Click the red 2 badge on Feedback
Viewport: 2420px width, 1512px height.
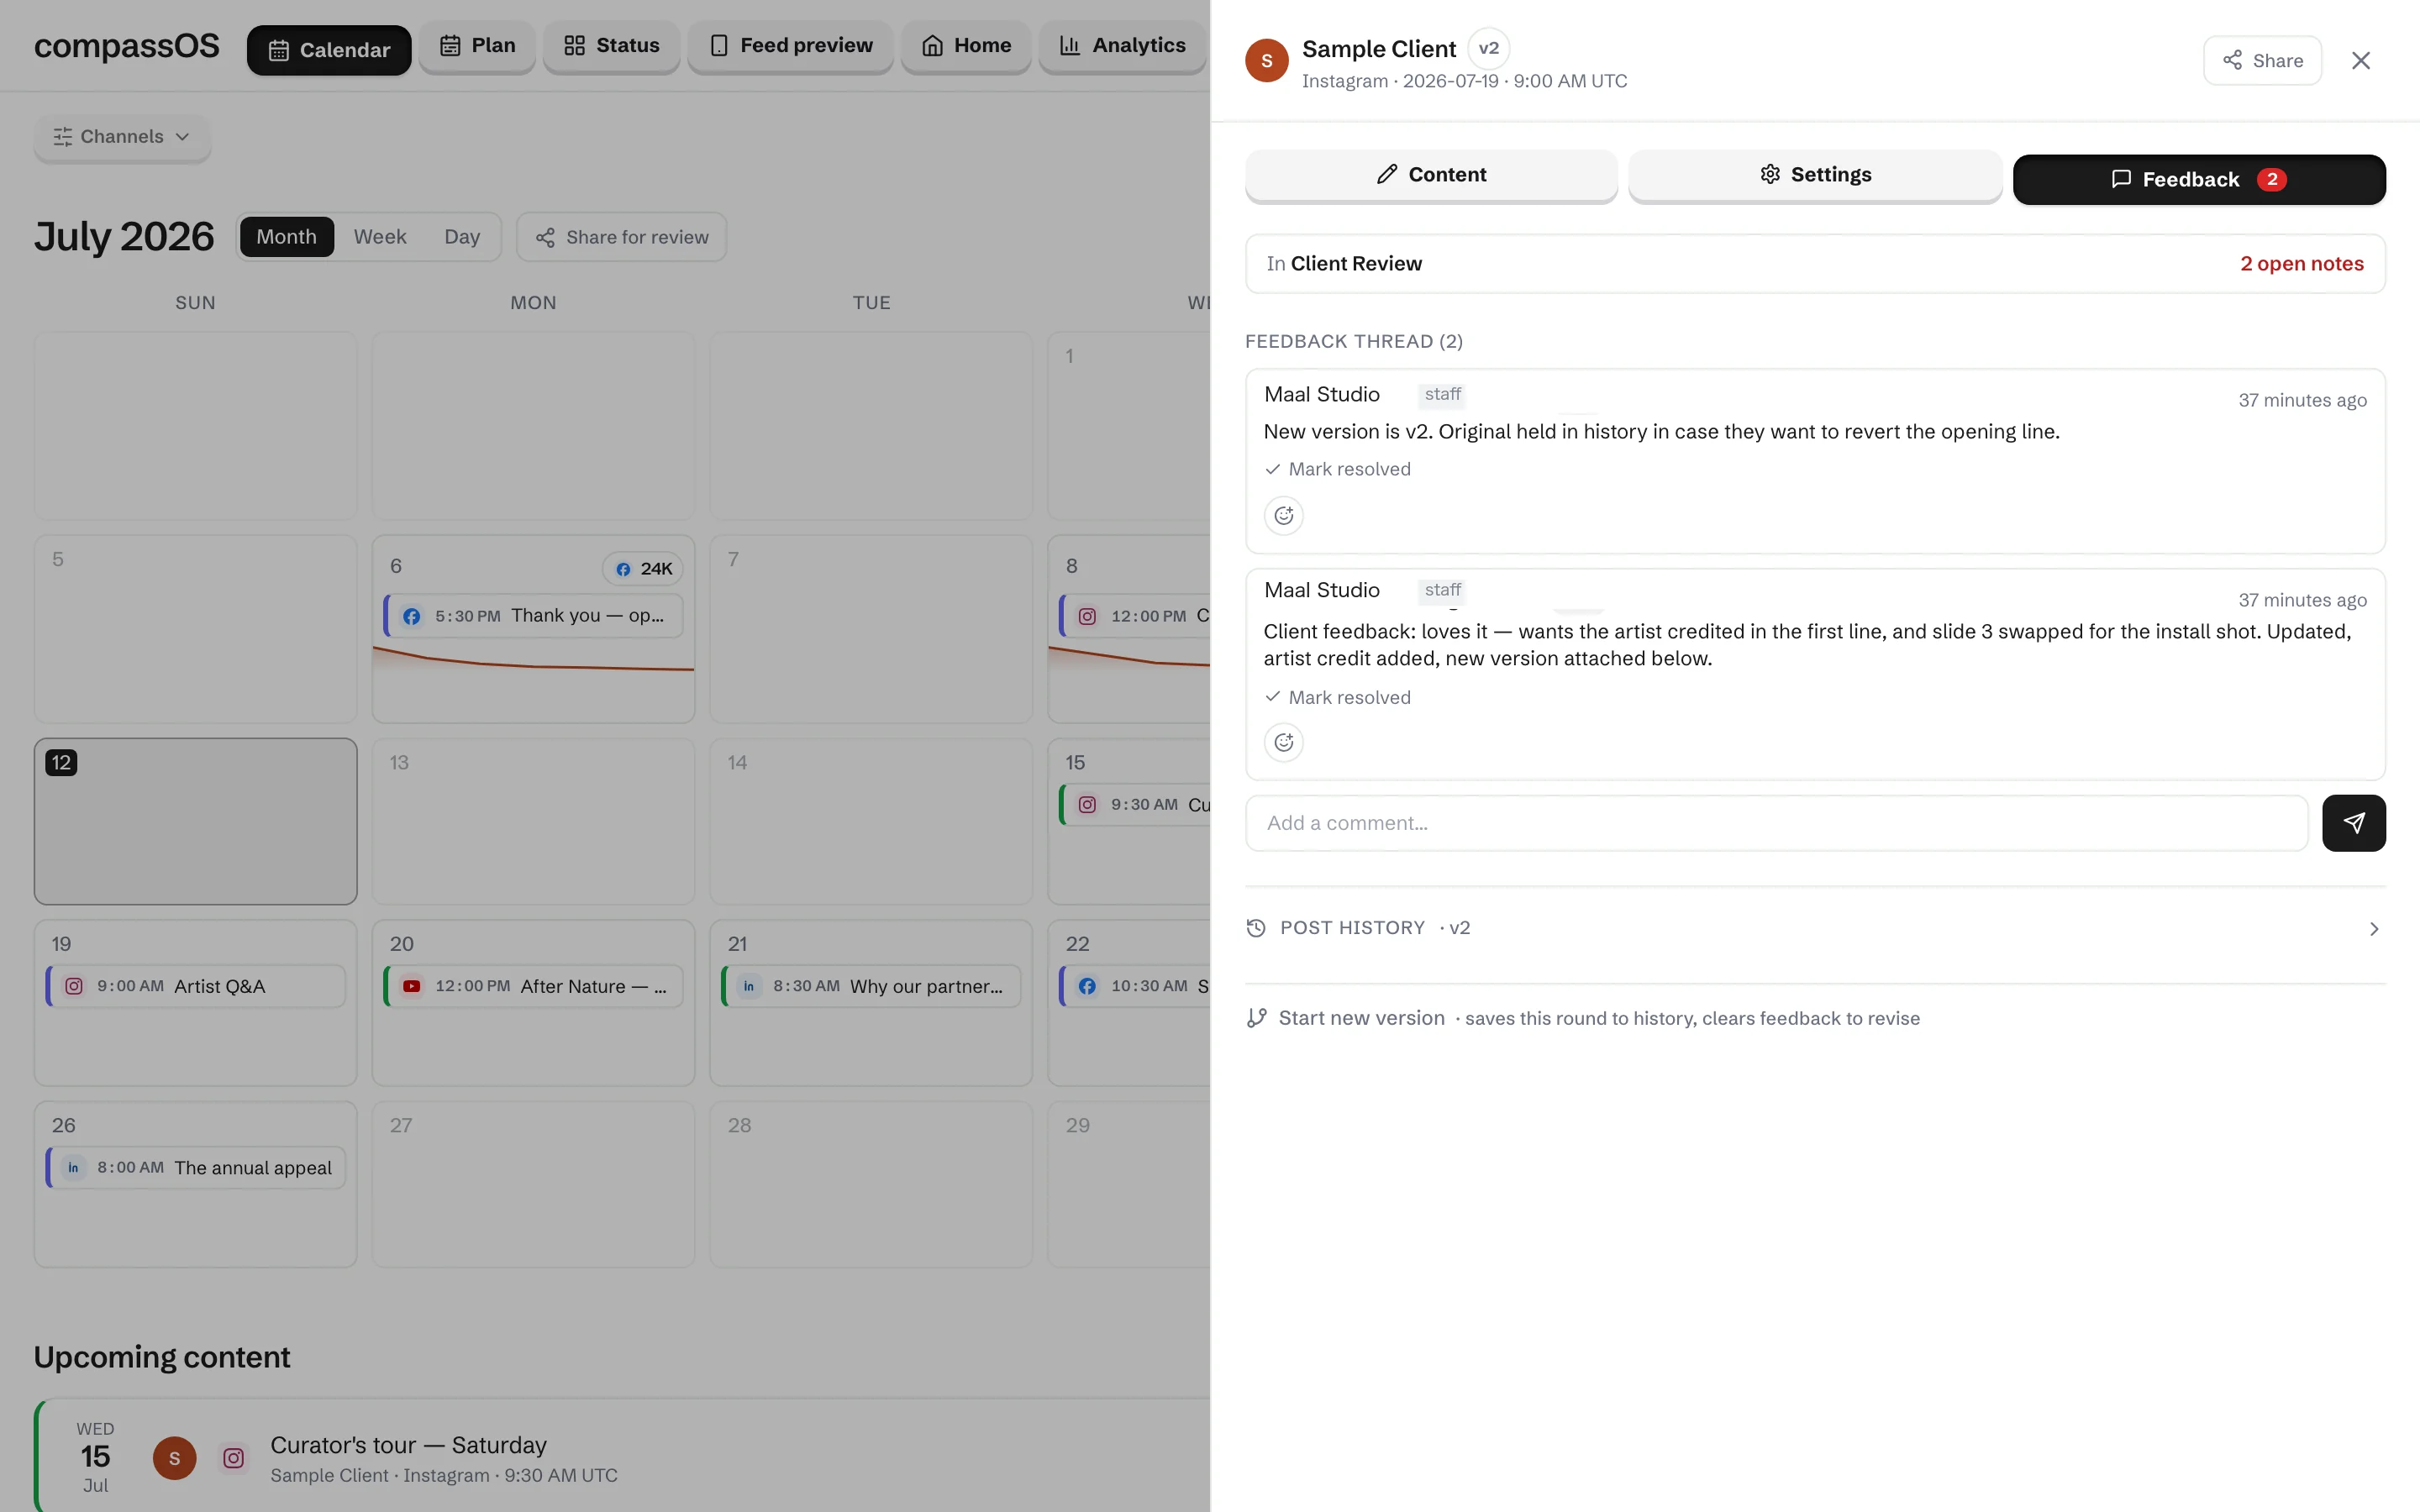[x=2271, y=180]
